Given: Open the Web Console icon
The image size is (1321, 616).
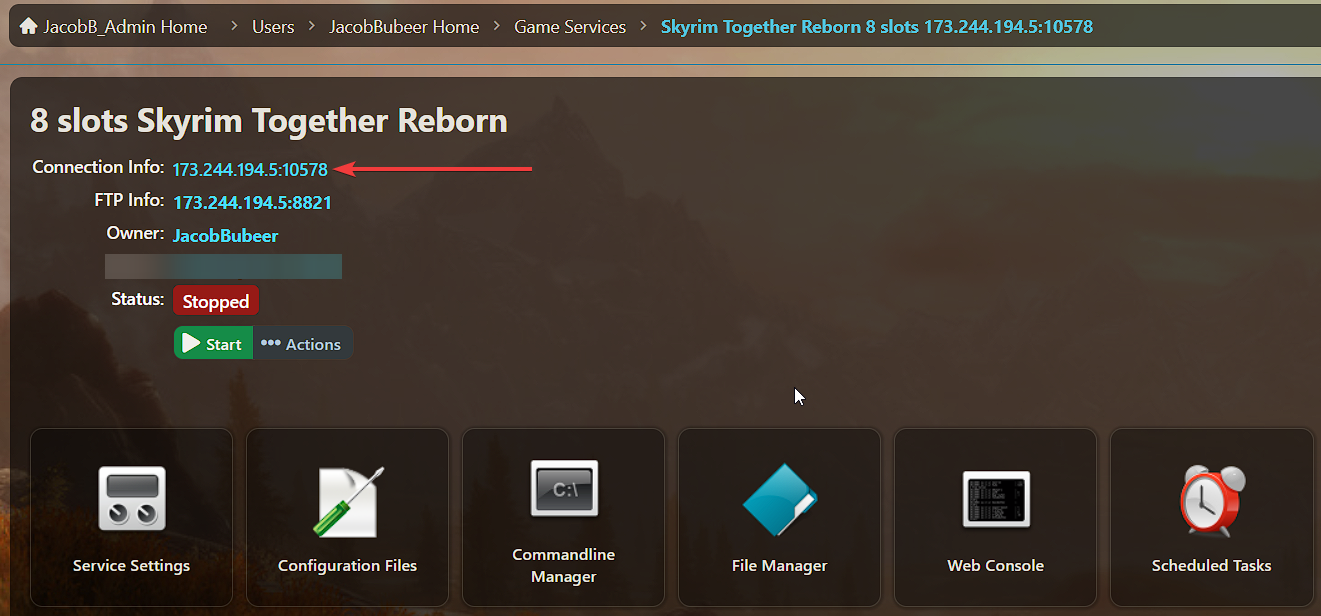Looking at the screenshot, I should (x=995, y=500).
